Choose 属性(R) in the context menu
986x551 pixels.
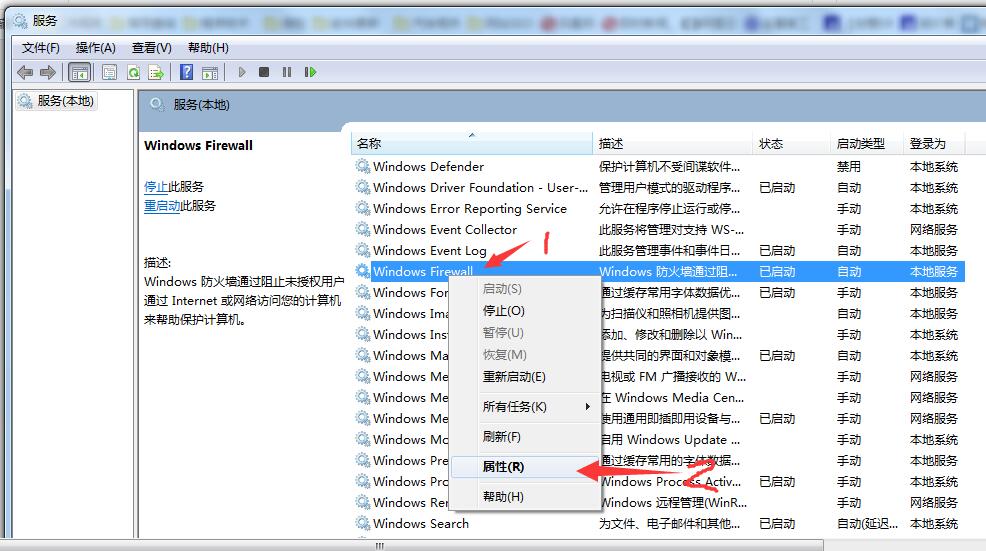coord(526,467)
